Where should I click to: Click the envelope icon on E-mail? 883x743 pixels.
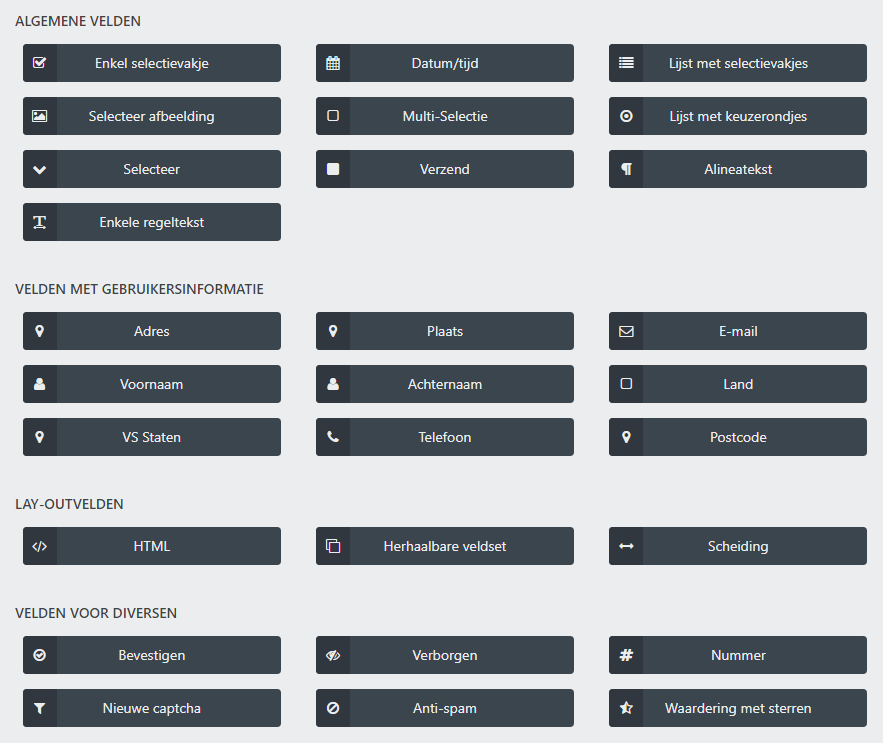626,331
